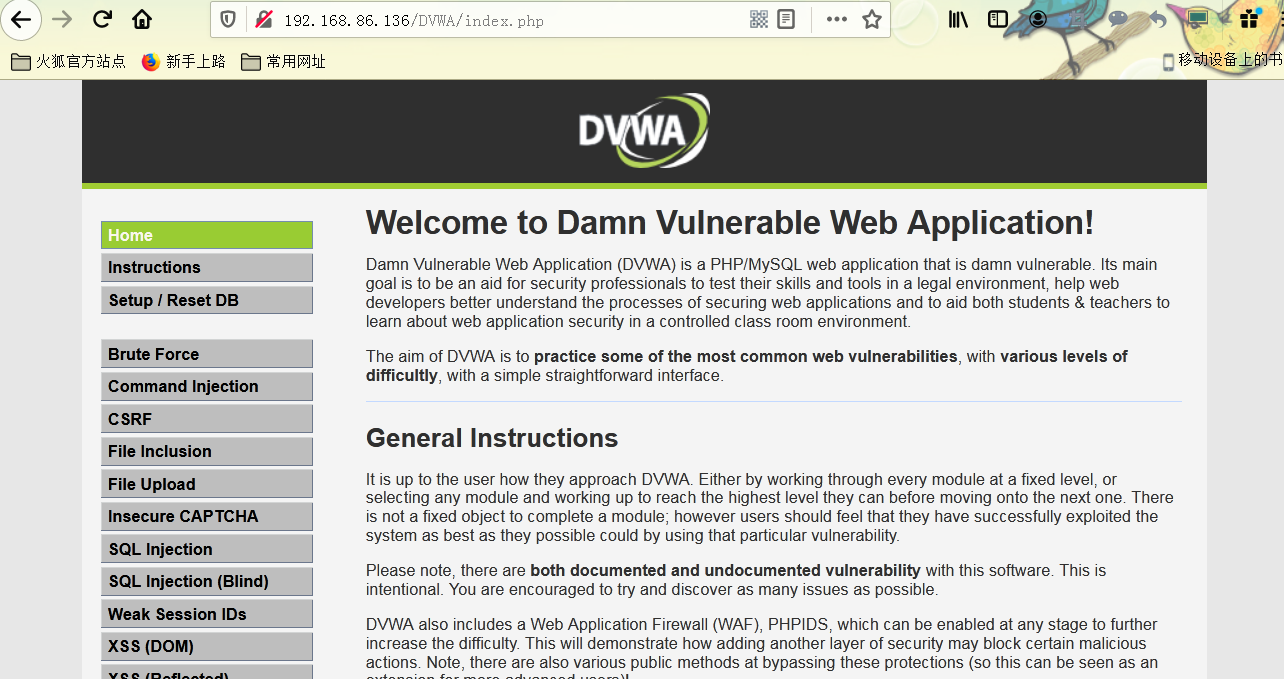Screen dimensions: 1284x679
Task: Open the Instructions menu item
Action: point(207,267)
